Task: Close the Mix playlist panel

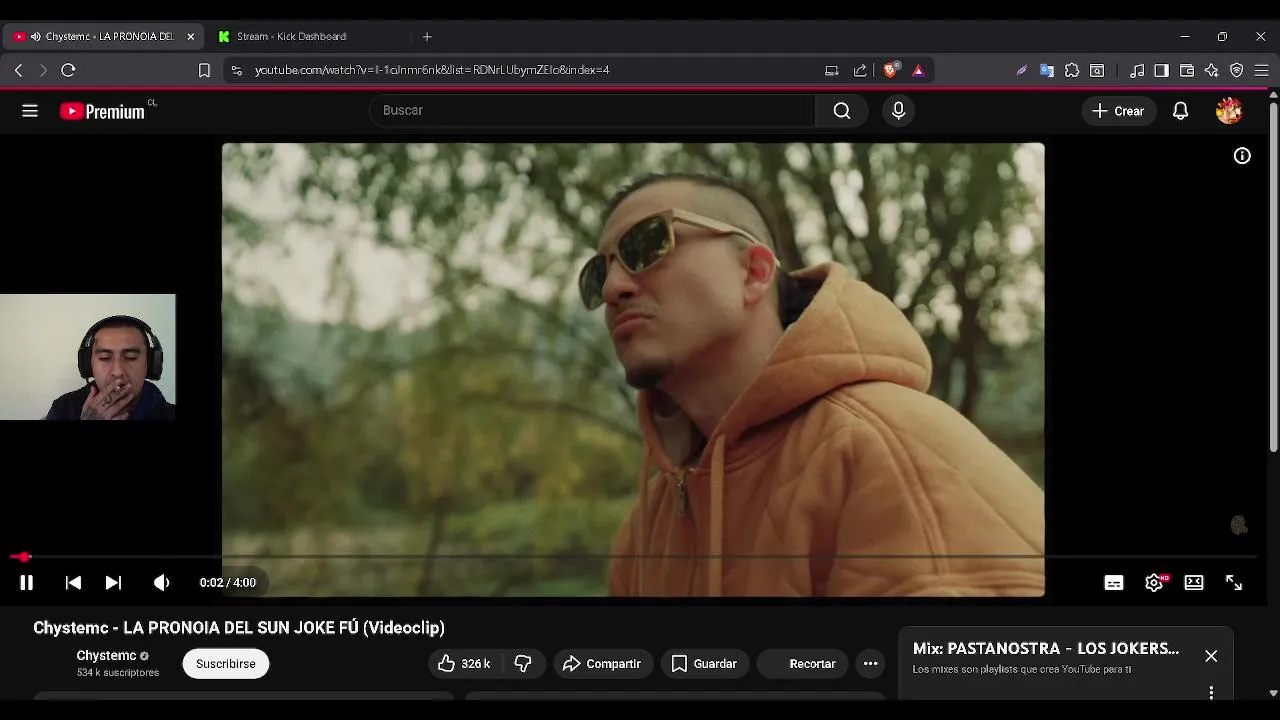Action: [x=1211, y=656]
